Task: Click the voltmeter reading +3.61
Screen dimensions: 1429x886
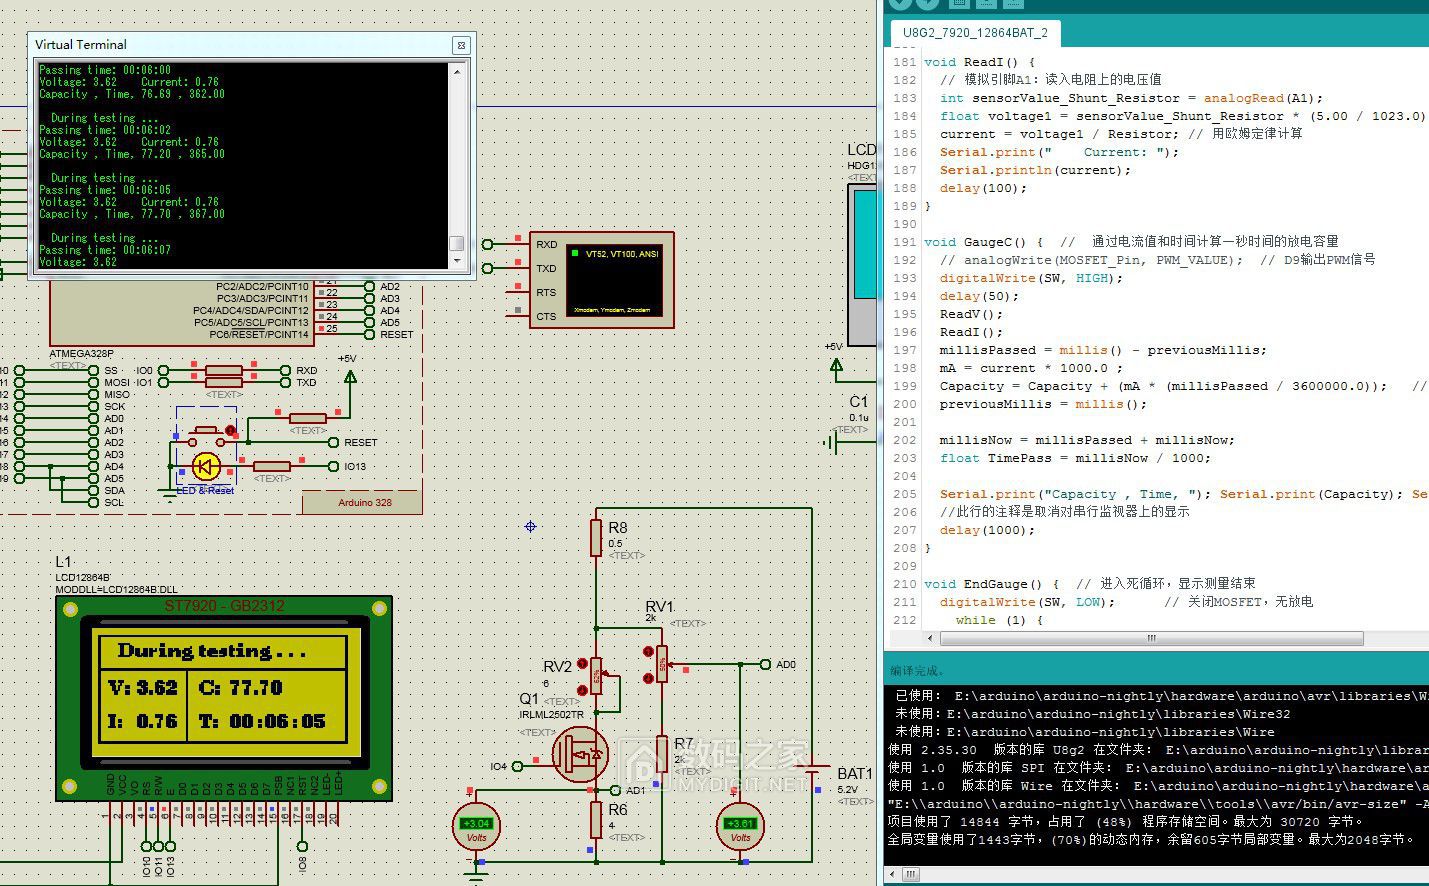Action: pyautogui.click(x=740, y=827)
